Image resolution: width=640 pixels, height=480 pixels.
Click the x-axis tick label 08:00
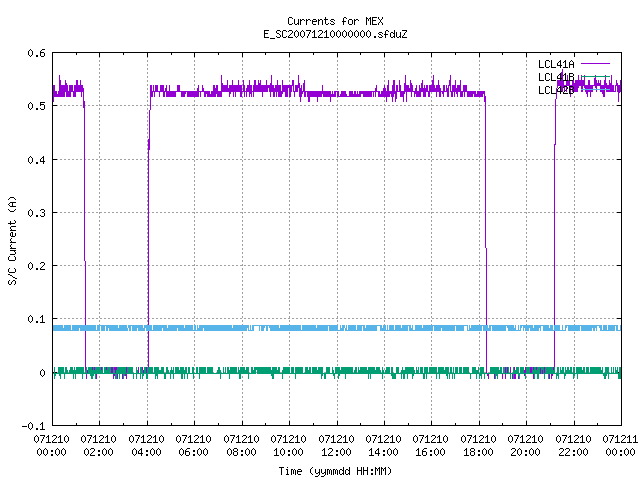[x=241, y=452]
